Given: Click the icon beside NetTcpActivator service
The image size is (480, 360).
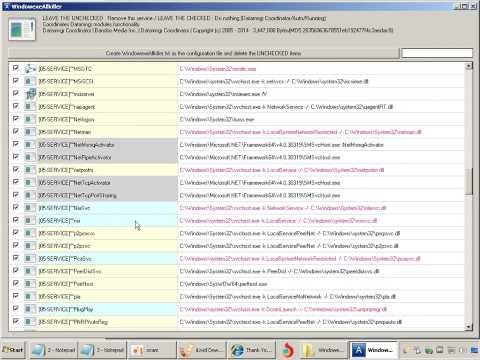Looking at the screenshot, I should point(29,183).
